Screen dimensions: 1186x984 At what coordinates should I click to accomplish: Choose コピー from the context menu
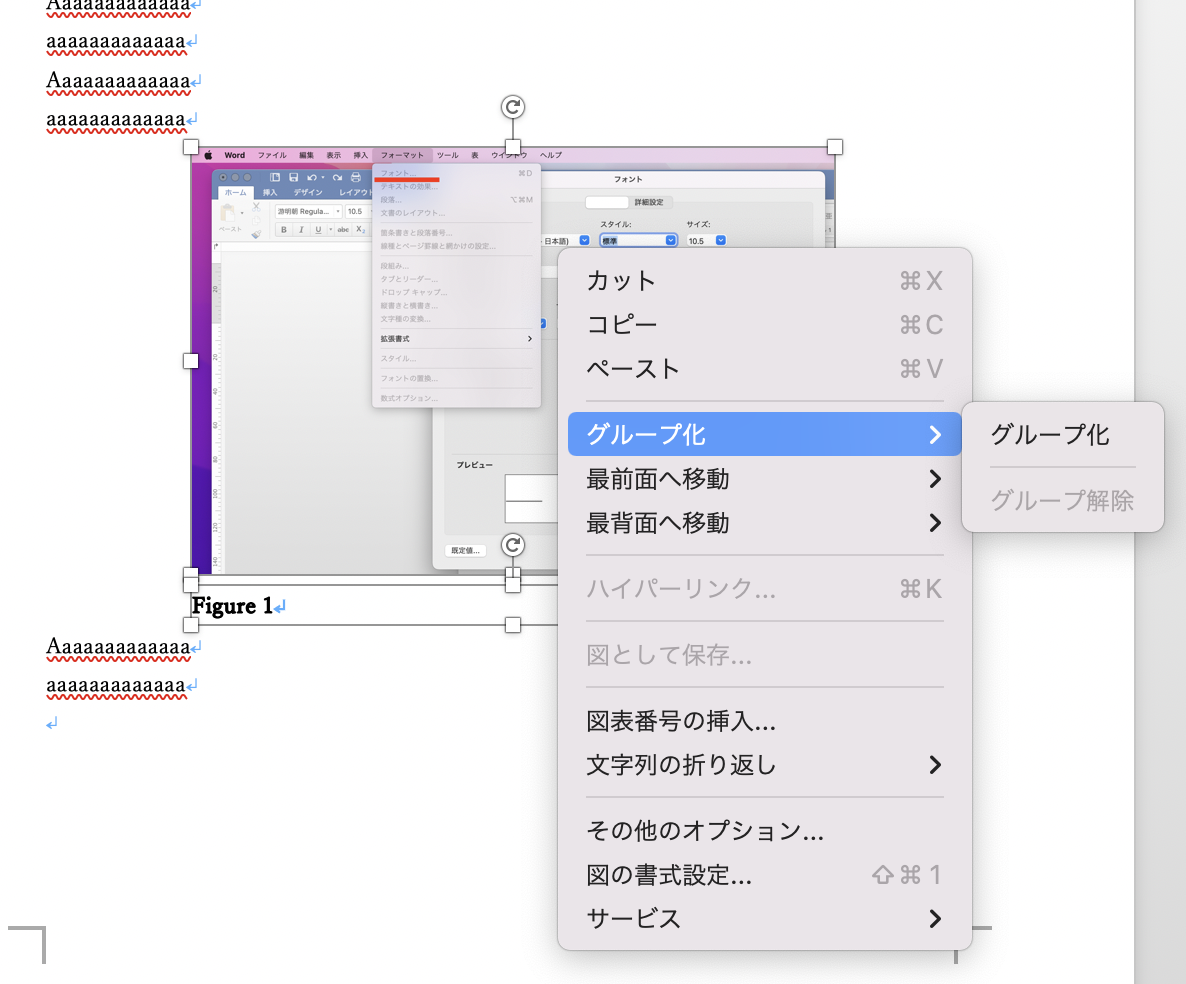[x=765, y=324]
